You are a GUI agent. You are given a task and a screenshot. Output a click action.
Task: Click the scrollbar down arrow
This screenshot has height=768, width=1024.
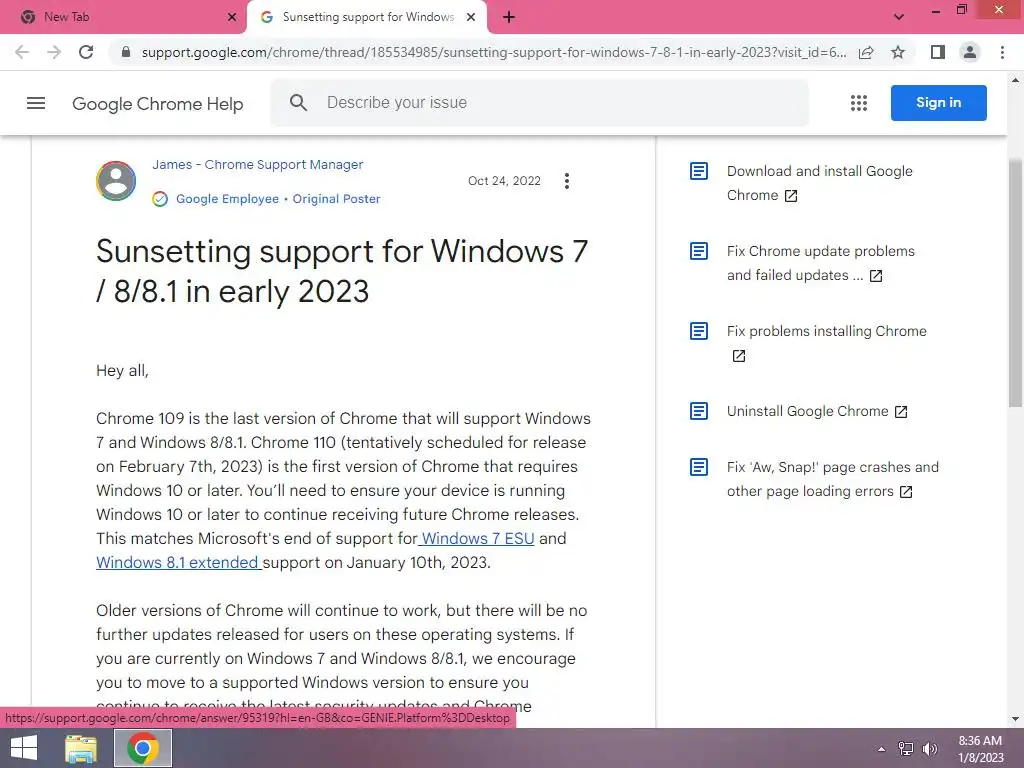coord(1016,719)
